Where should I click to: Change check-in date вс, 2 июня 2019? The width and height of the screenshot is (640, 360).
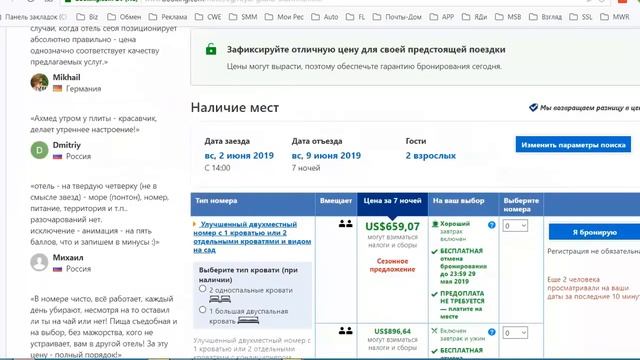(x=239, y=156)
